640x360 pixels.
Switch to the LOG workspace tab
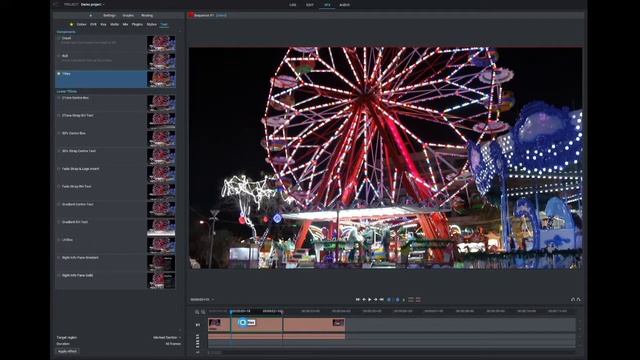coord(293,5)
